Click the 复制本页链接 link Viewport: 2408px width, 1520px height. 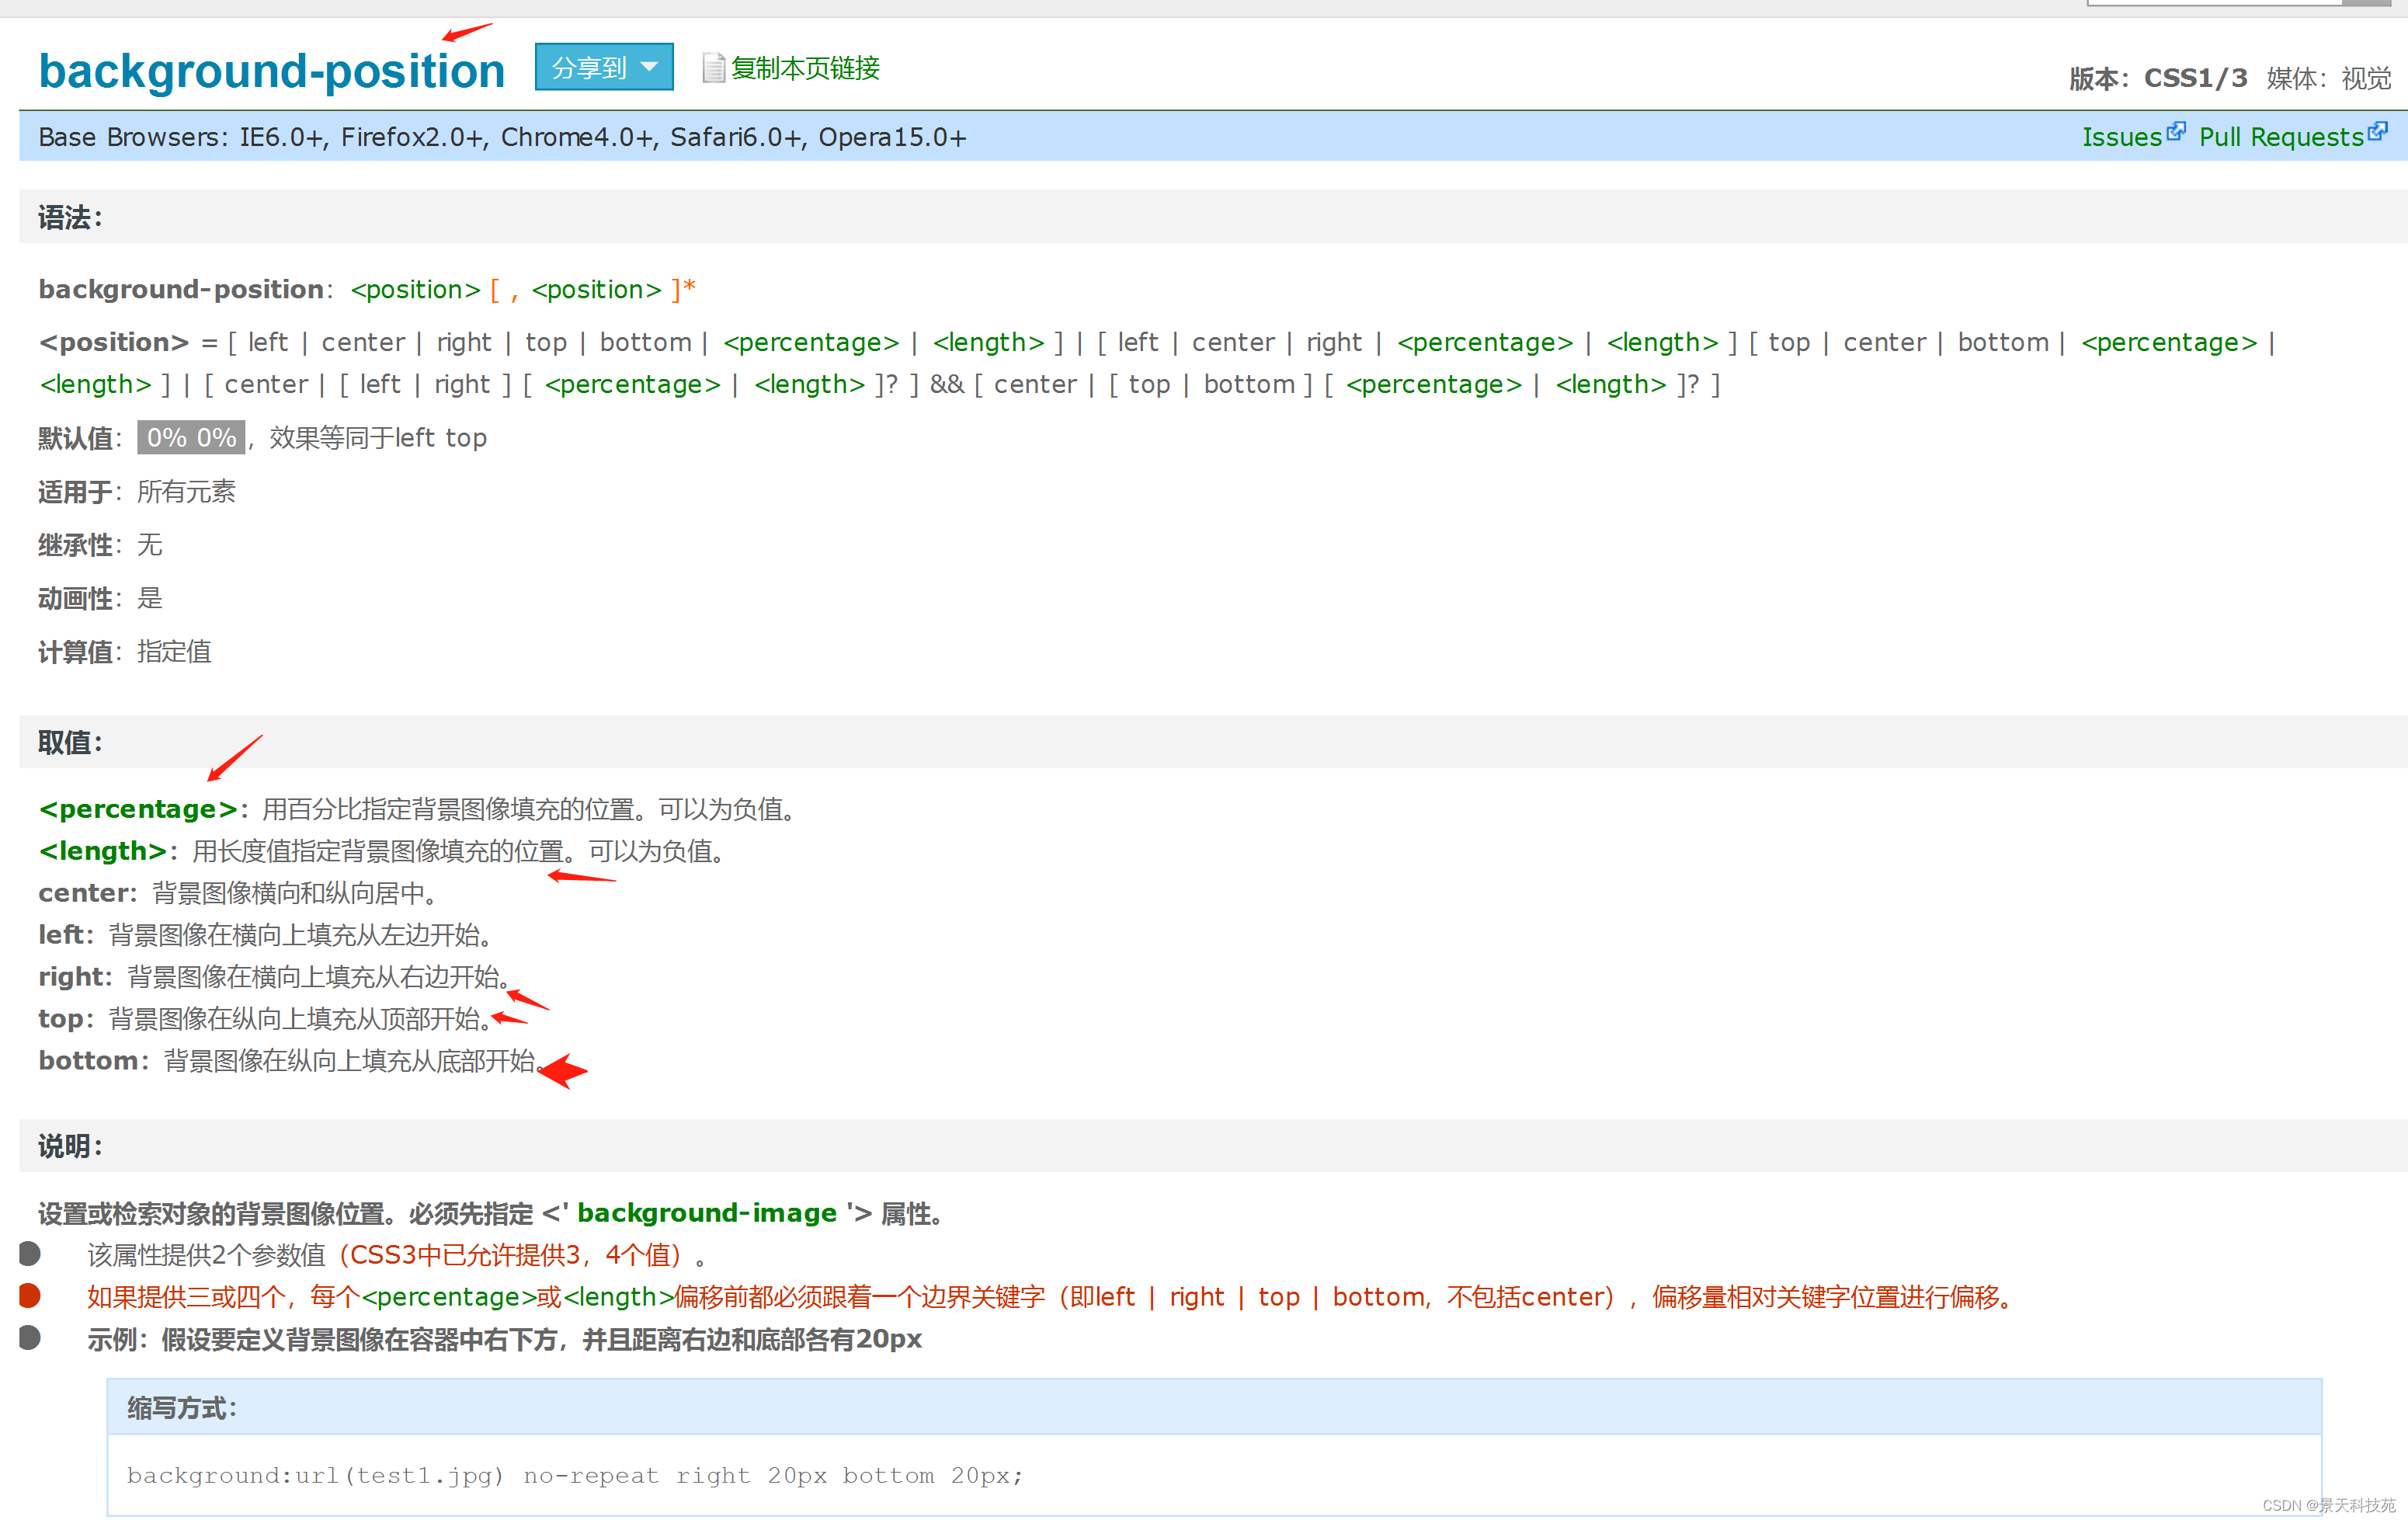[805, 67]
